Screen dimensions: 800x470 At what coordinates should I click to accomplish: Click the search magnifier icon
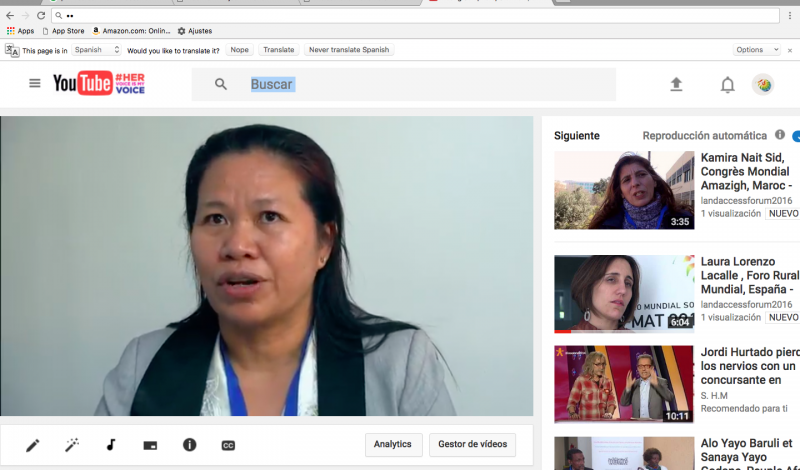pos(221,85)
